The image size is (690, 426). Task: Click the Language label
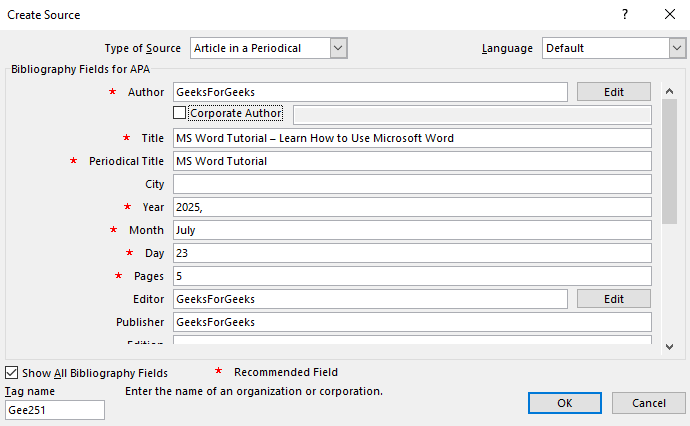507,48
